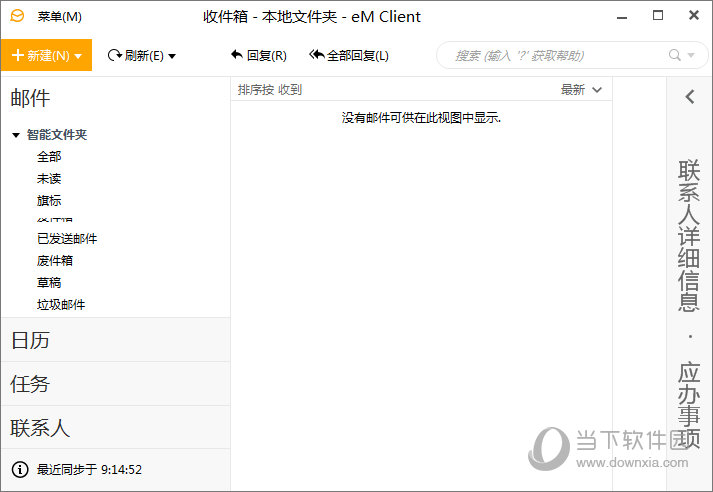Select the 废件箱 folder
The height and width of the screenshot is (492, 713).
pos(55,261)
